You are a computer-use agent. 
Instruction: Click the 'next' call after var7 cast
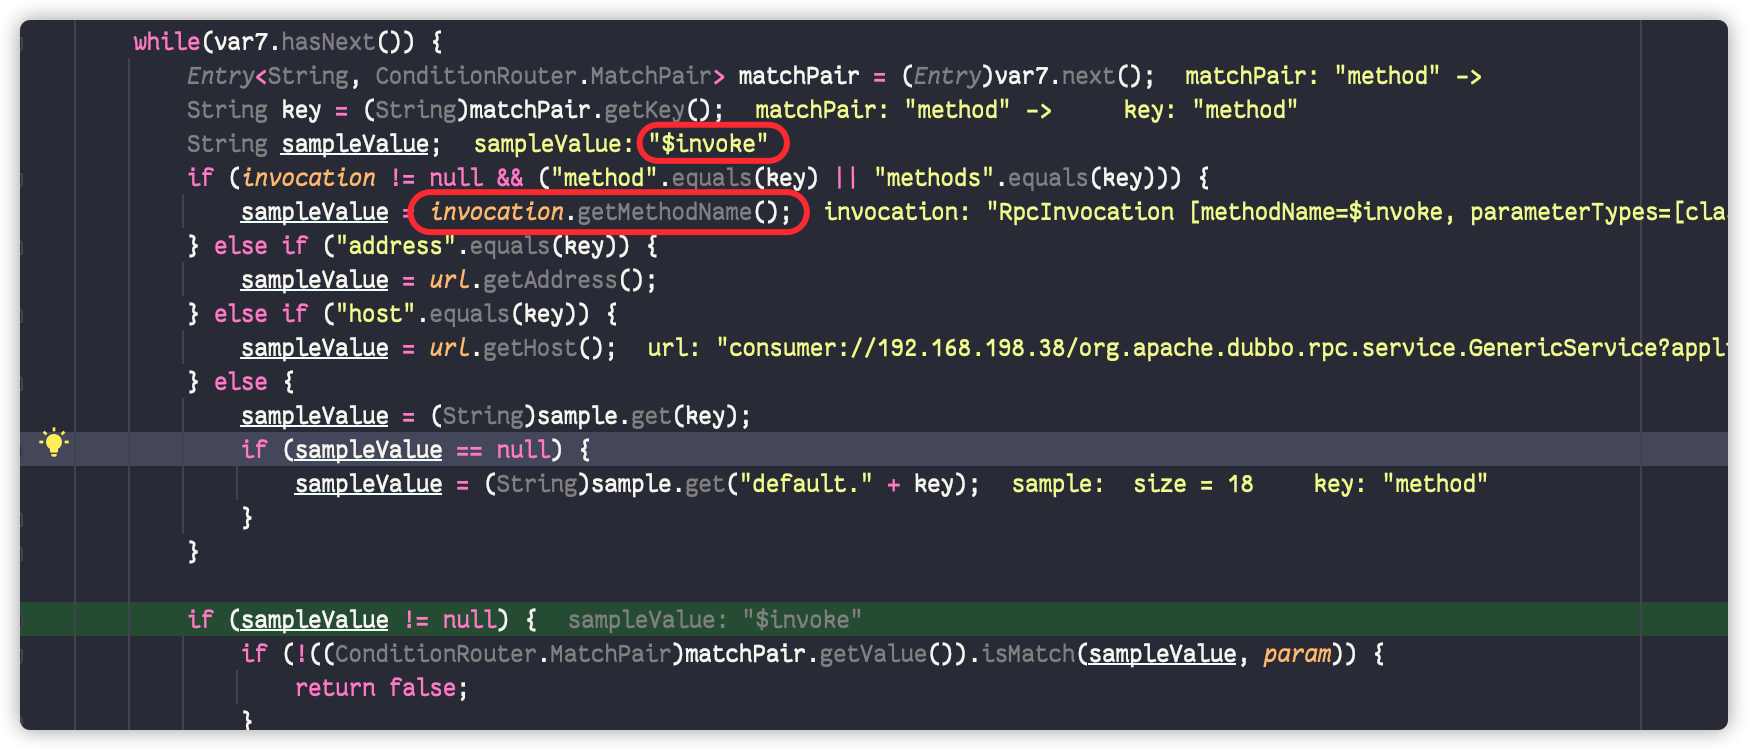click(x=1088, y=76)
